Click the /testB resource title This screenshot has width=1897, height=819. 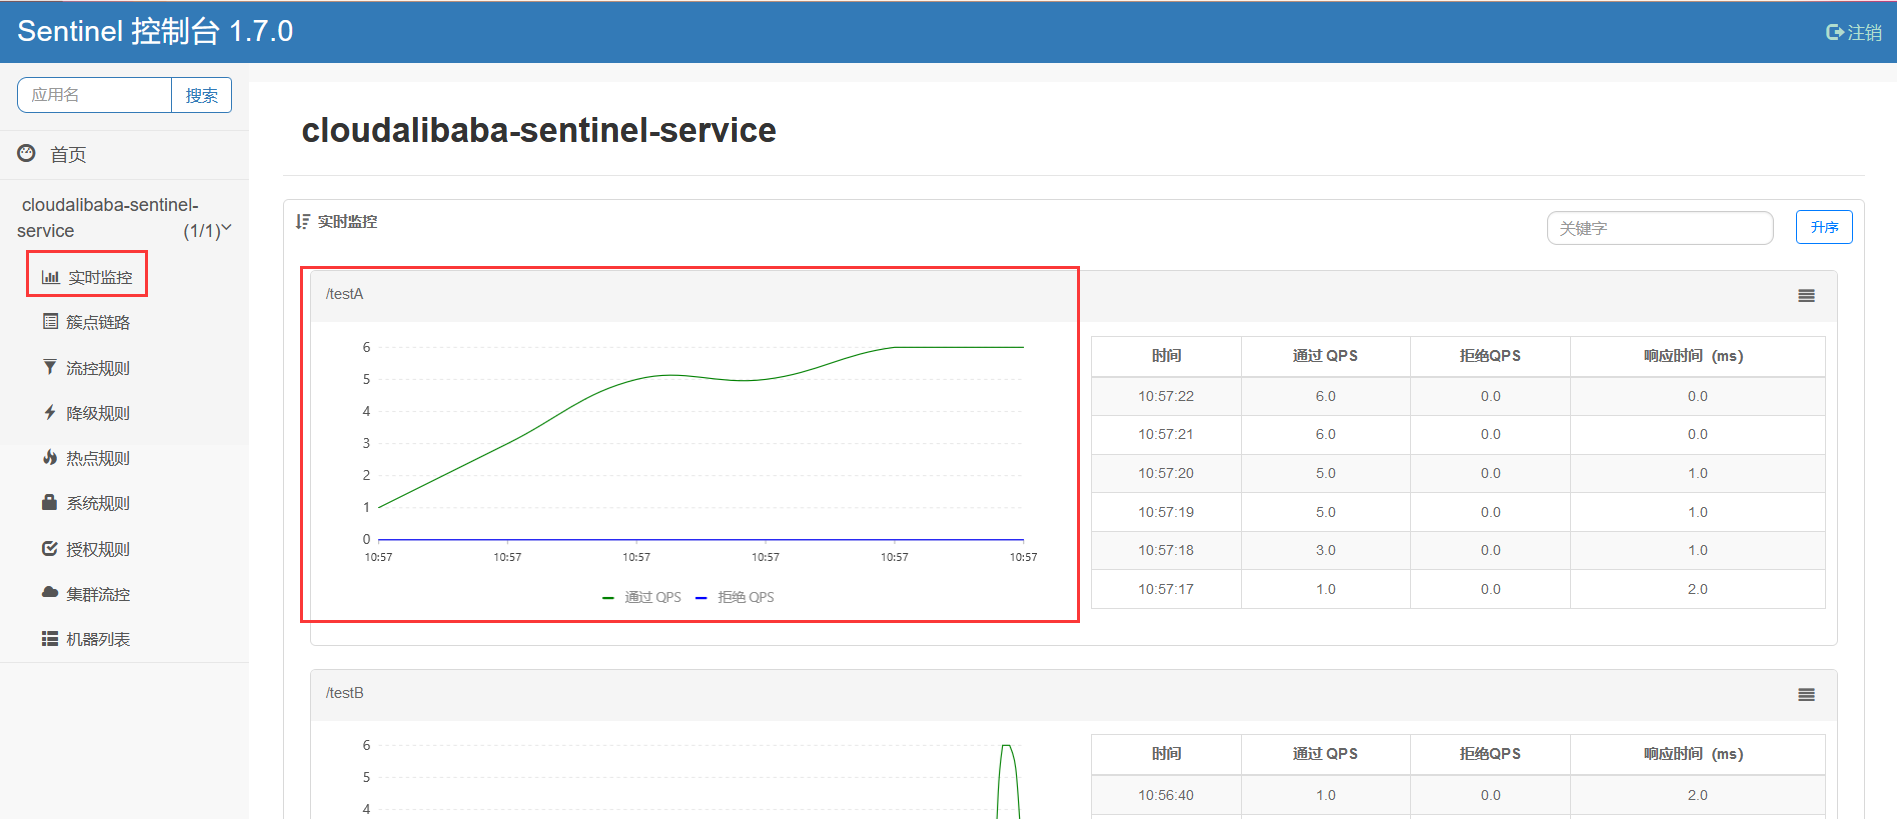tap(344, 693)
